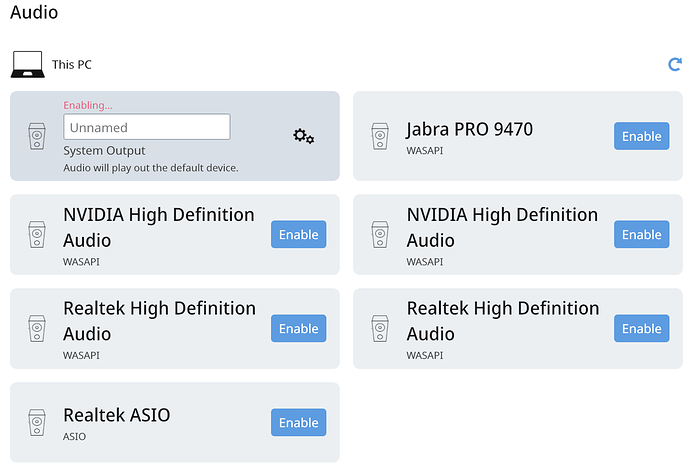Enable the Realtek ASIO device
Viewport: 690px width, 473px height.
pos(299,422)
